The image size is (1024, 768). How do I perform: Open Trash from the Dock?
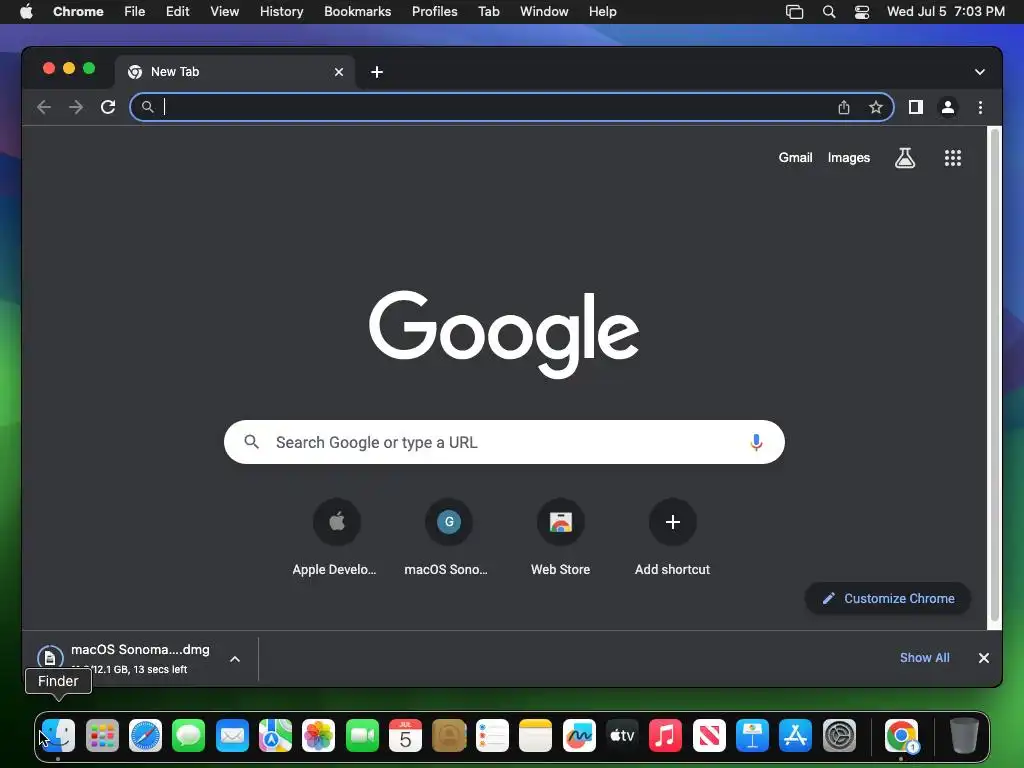tap(964, 735)
